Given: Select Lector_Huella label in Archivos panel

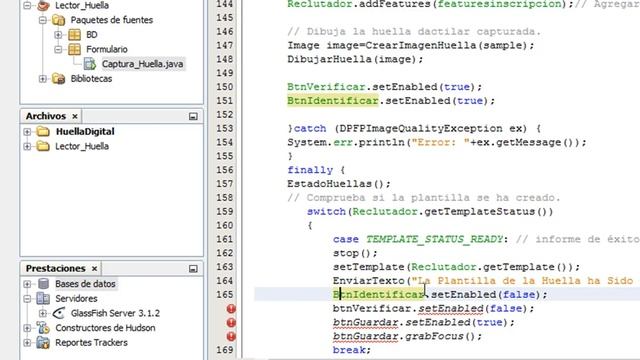Looking at the screenshot, I should (x=82, y=146).
